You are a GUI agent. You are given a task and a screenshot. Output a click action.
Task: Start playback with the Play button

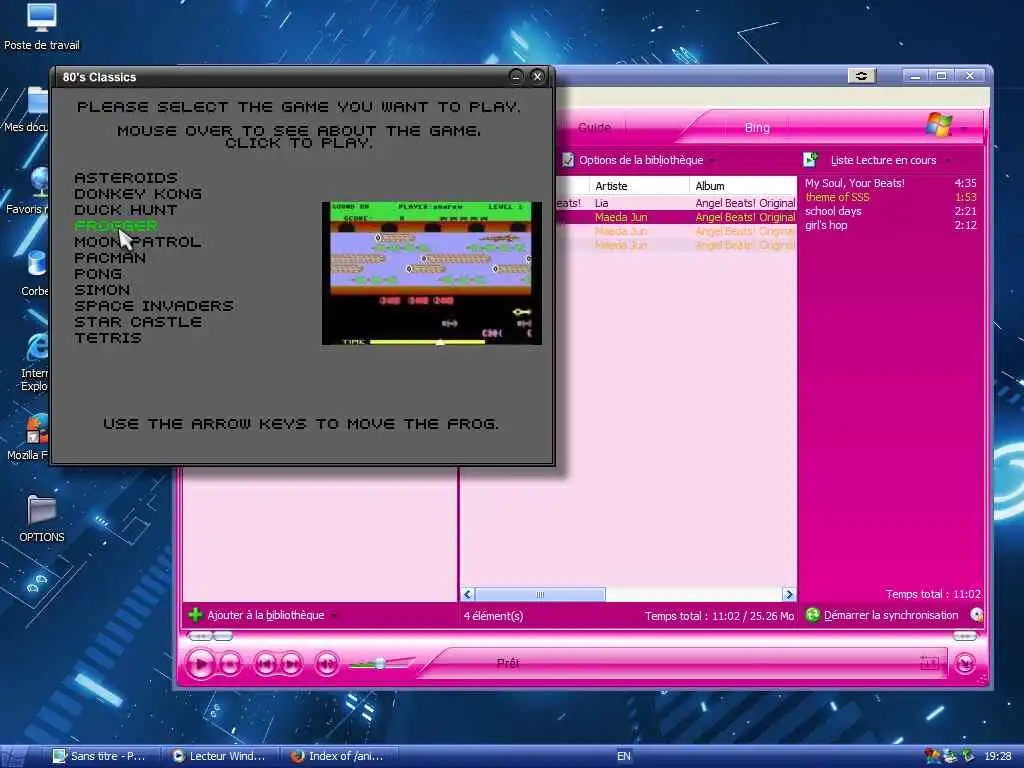pos(200,664)
